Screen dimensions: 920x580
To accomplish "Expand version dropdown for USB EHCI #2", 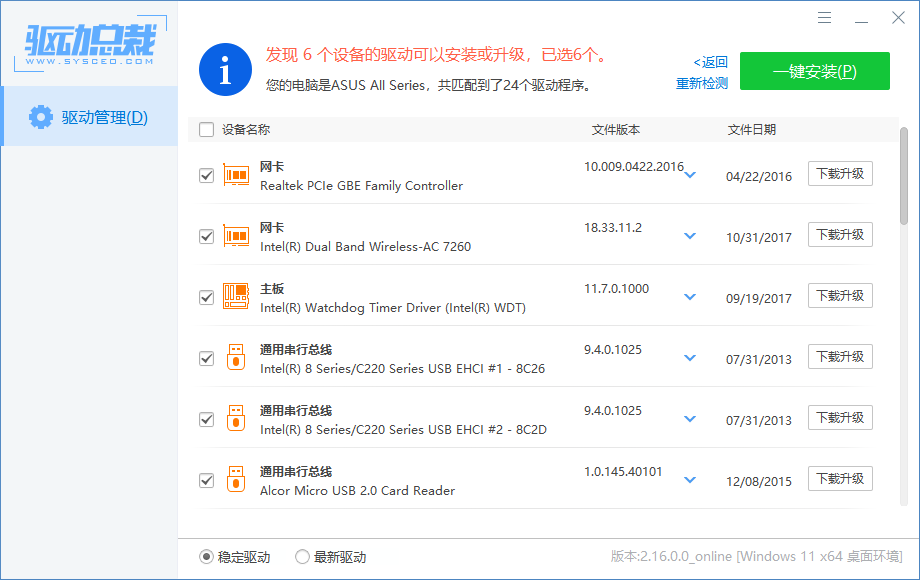I will coord(690,419).
